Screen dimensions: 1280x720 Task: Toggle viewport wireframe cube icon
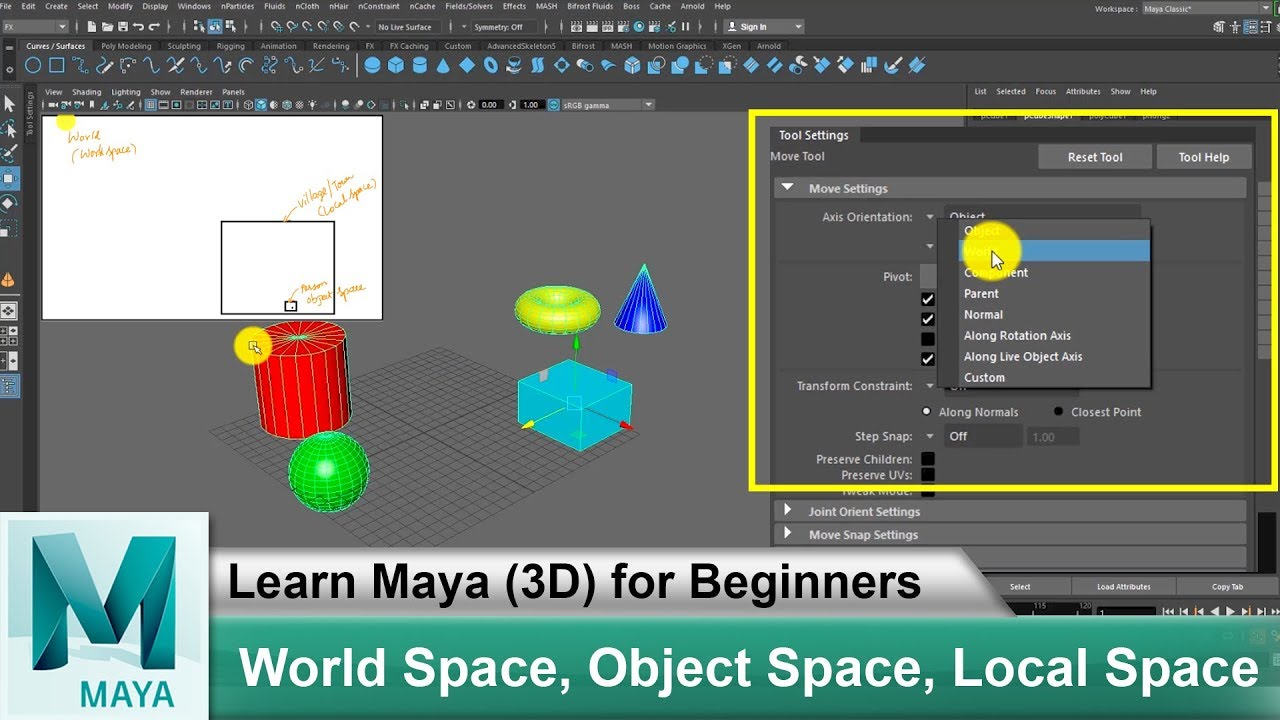248,105
